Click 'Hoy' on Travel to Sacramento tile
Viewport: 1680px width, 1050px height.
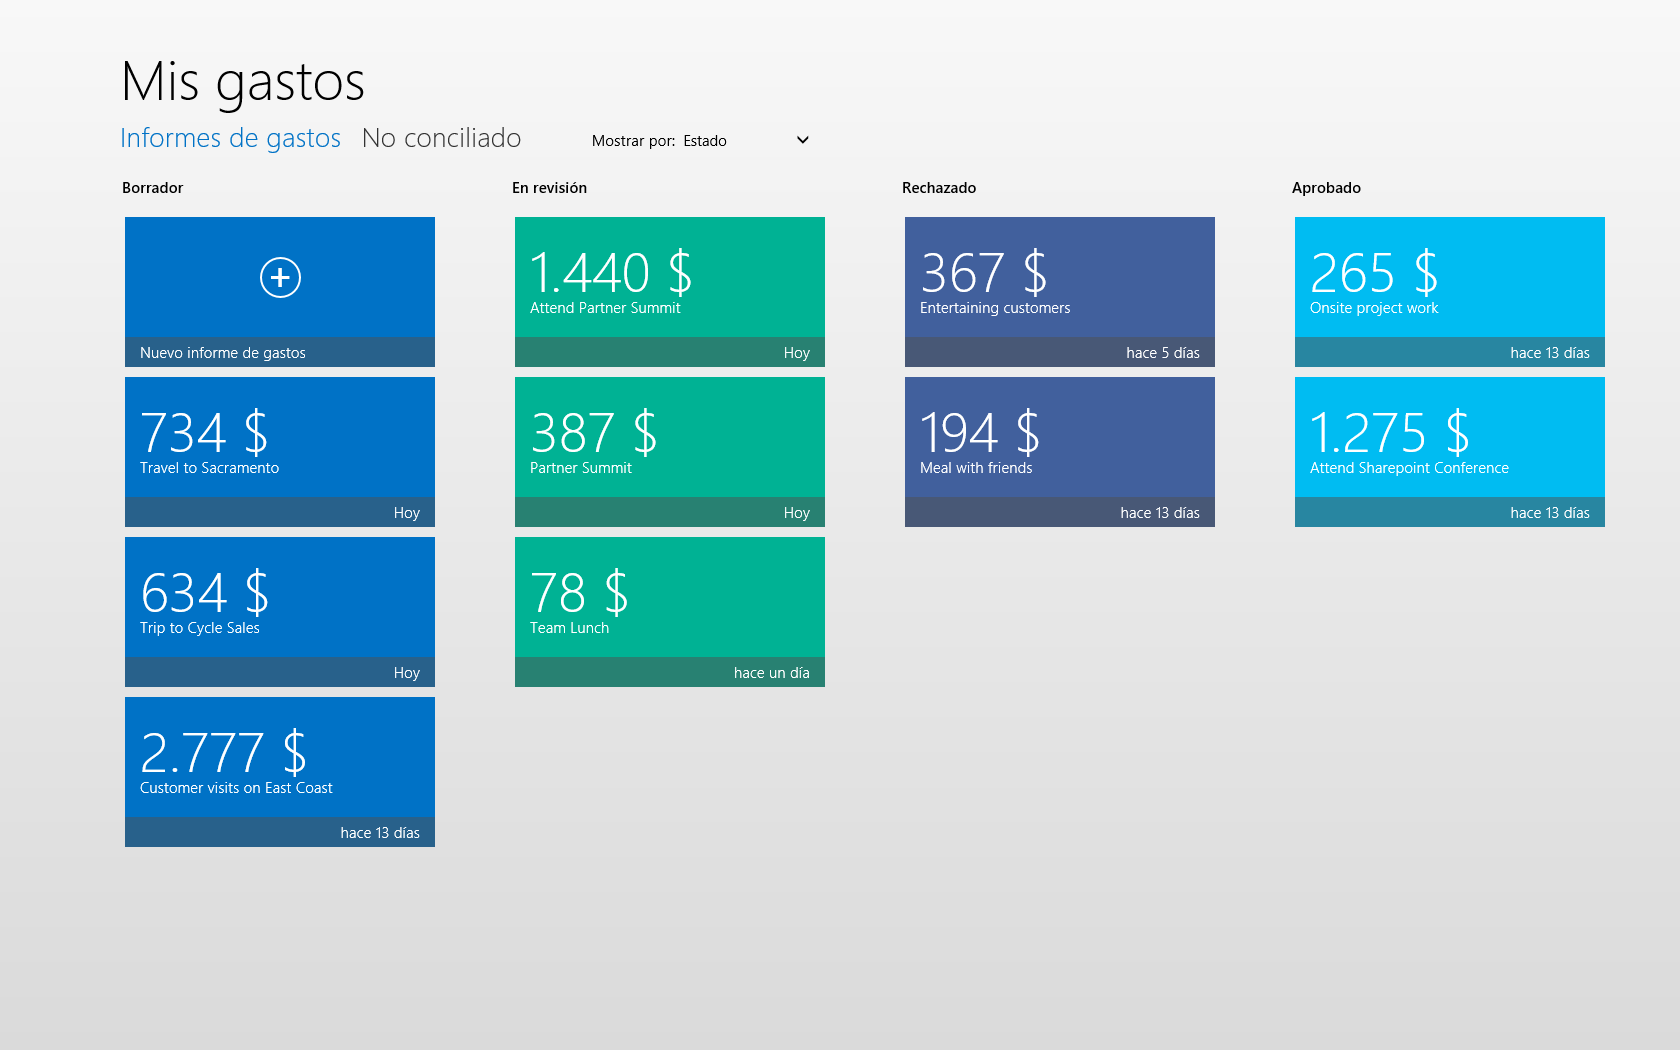406,513
